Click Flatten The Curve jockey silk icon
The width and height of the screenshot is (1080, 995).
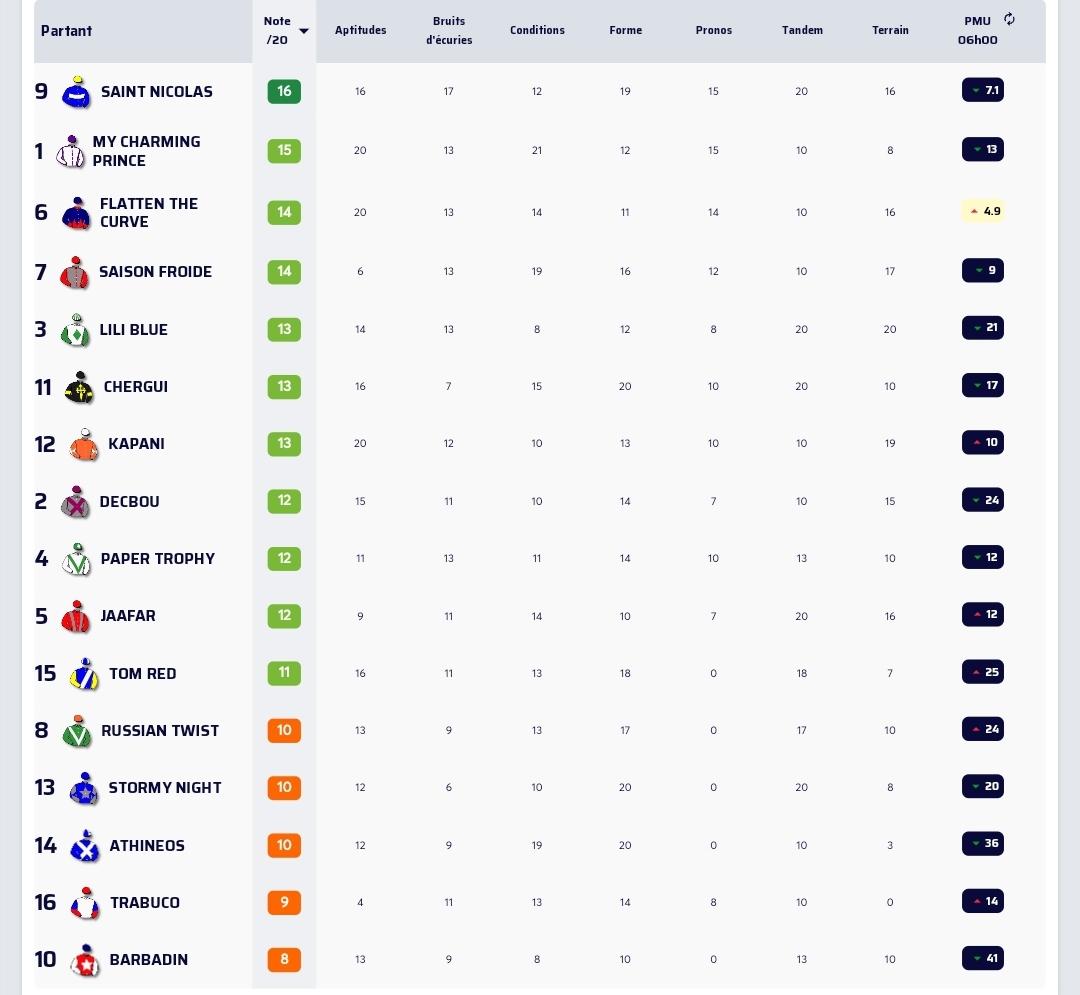coord(76,213)
